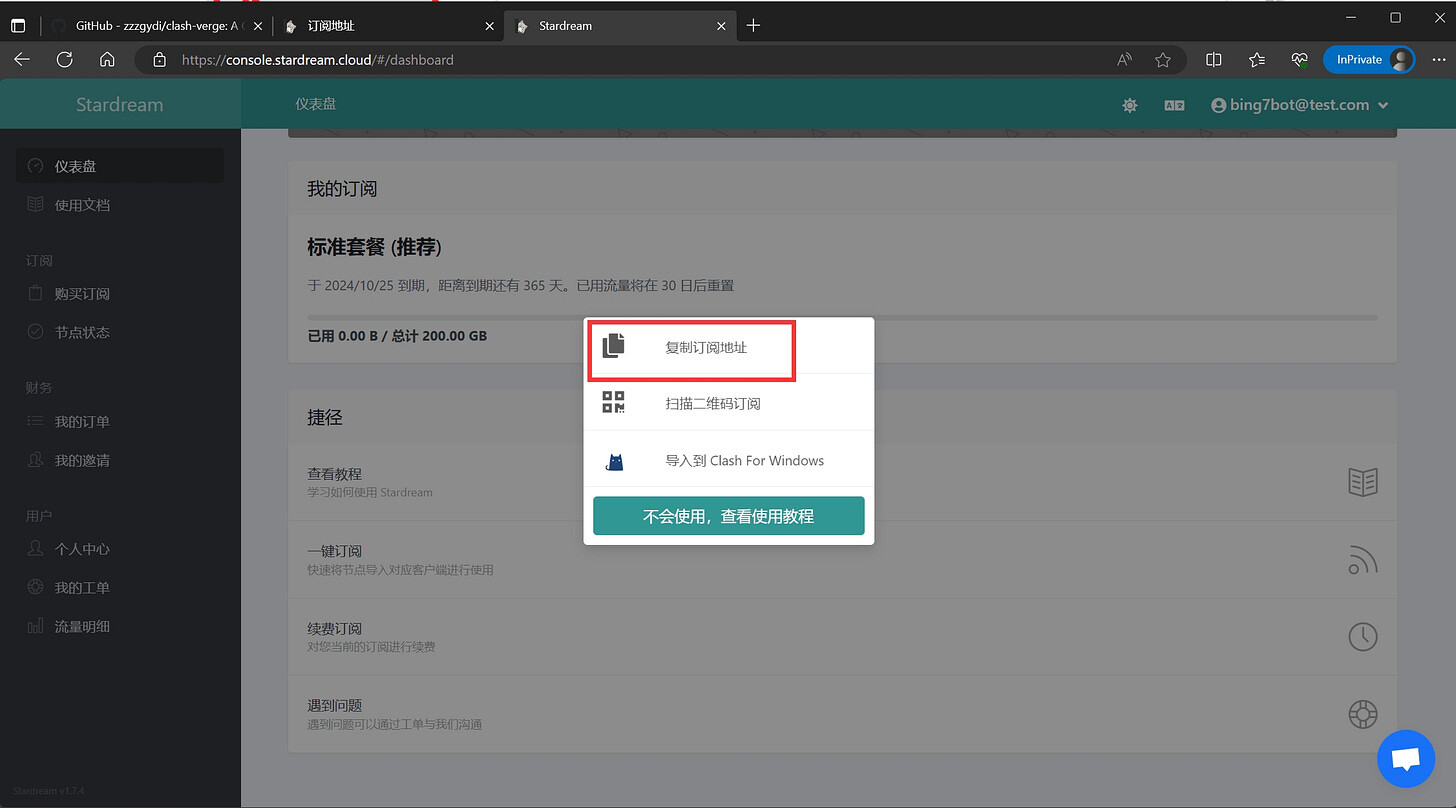Switch to the 订阅地址 tab
Screen dimensions: 1456x808
[387, 26]
